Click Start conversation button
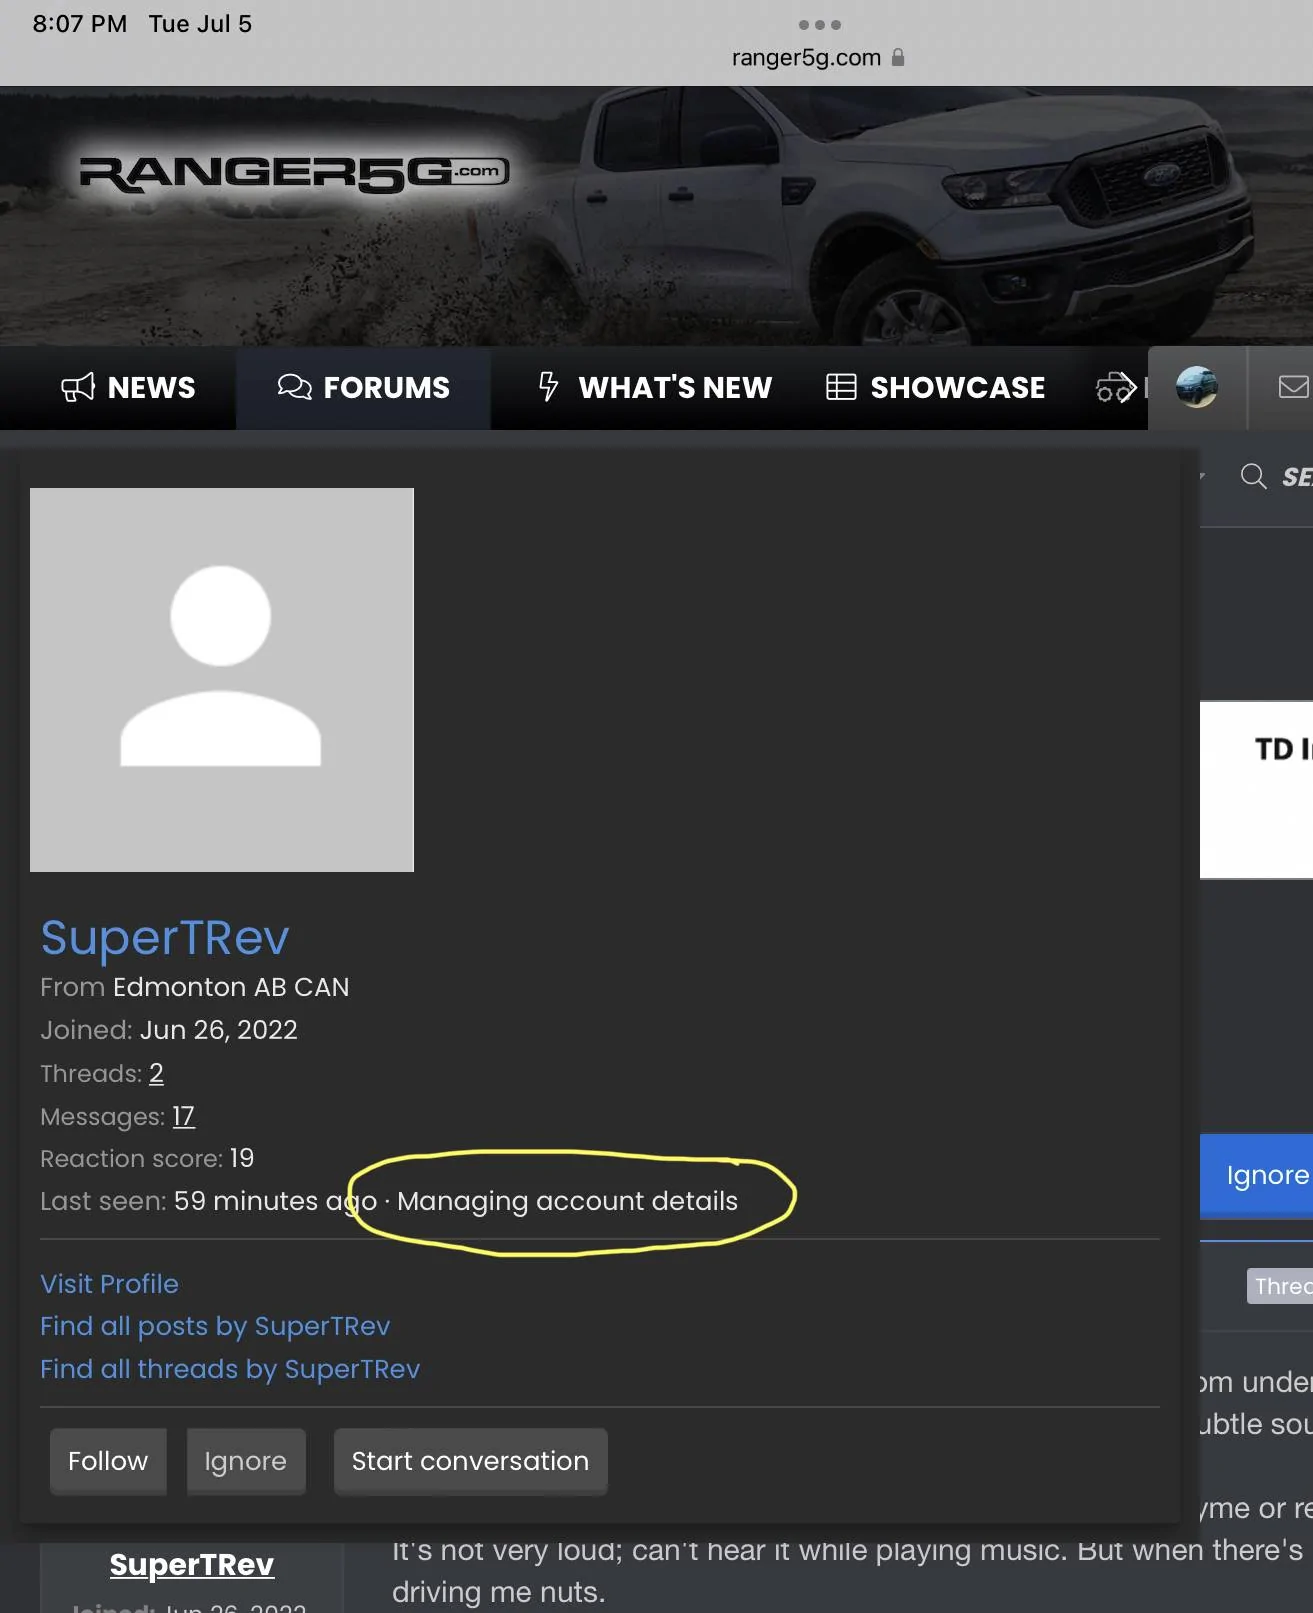Image resolution: width=1313 pixels, height=1613 pixels. (x=470, y=1461)
